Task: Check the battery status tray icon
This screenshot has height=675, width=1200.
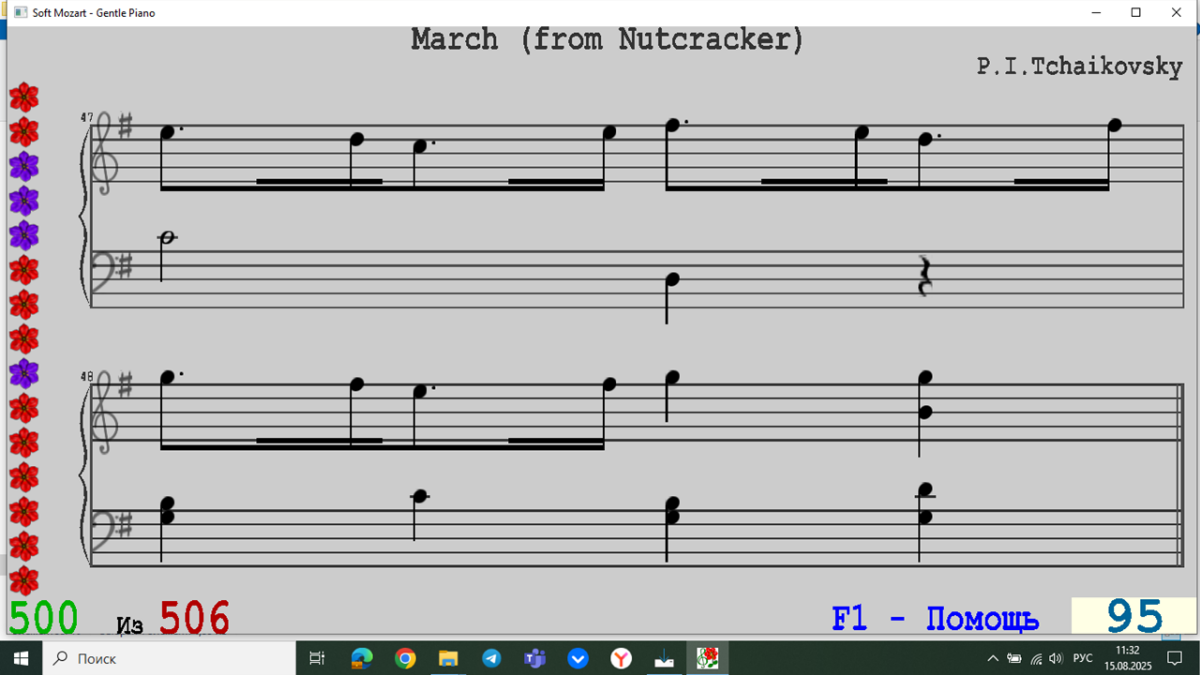Action: pos(1014,658)
